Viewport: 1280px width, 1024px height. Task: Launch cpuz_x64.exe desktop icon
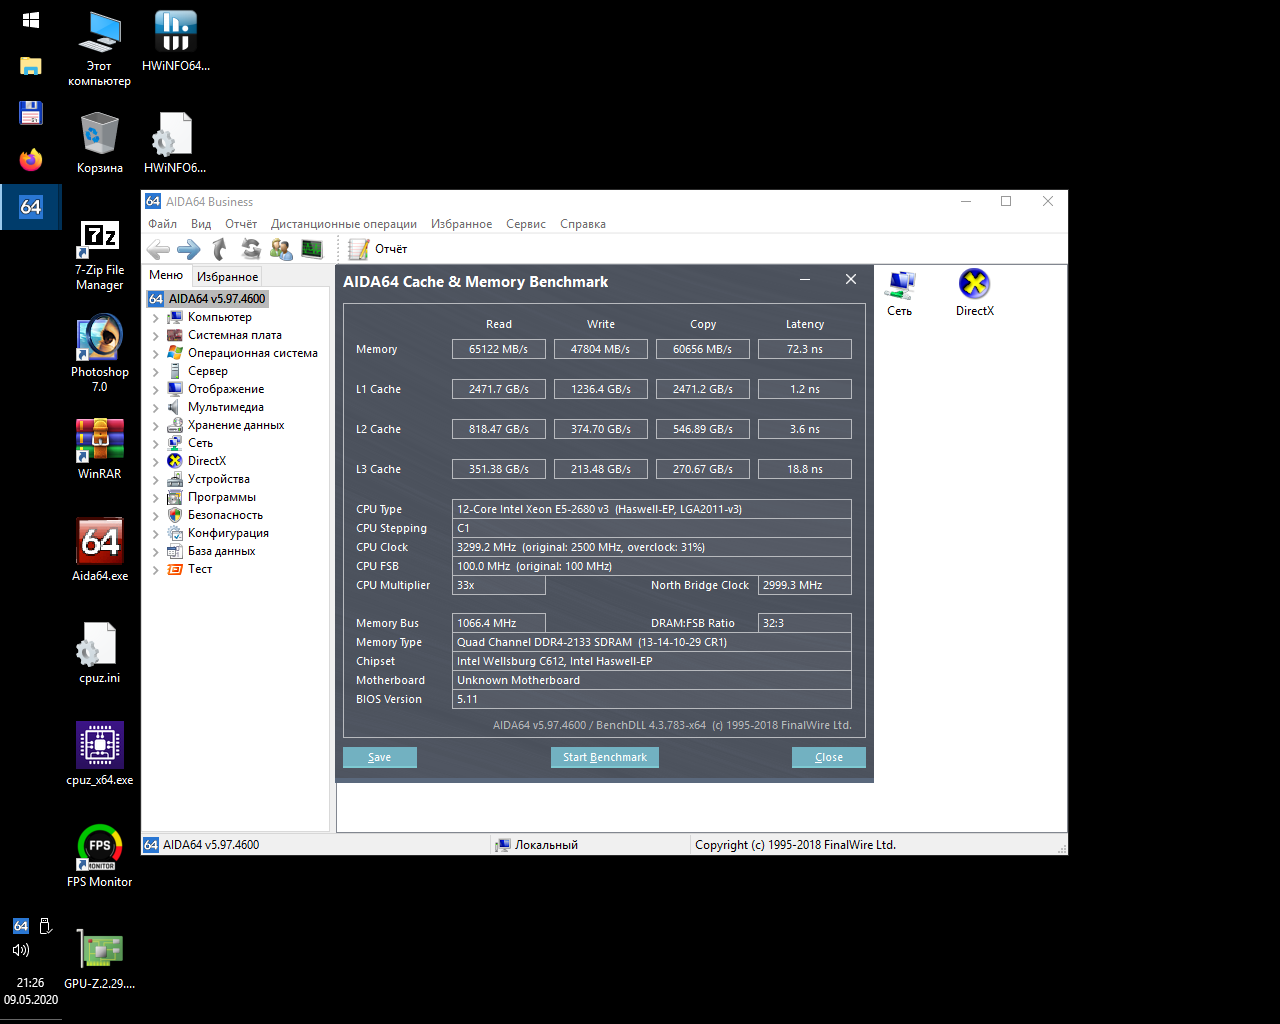100,754
